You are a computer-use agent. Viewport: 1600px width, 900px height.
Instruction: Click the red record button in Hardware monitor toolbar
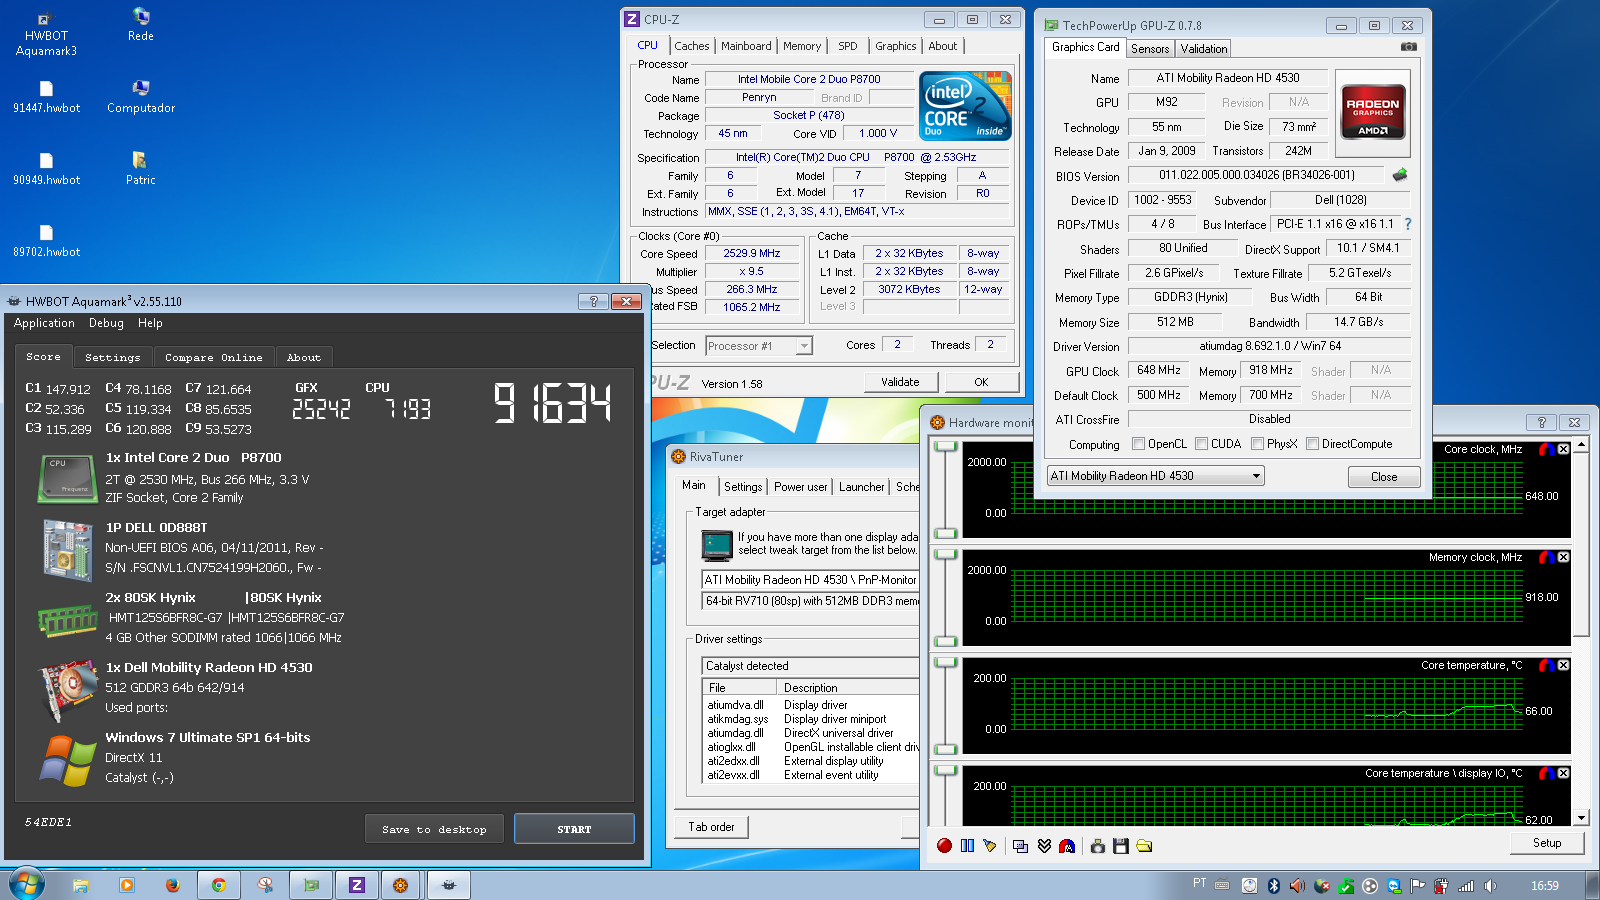pos(944,846)
